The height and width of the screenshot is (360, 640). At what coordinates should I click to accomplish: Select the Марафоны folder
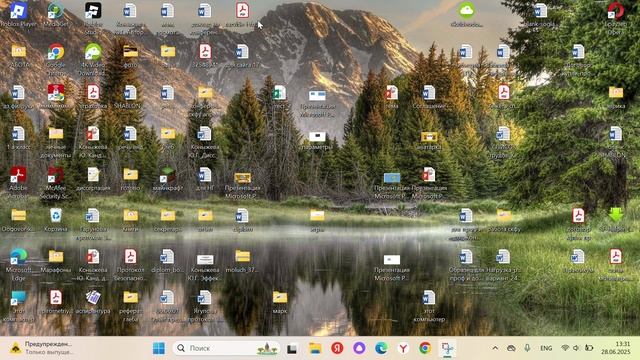point(56,256)
